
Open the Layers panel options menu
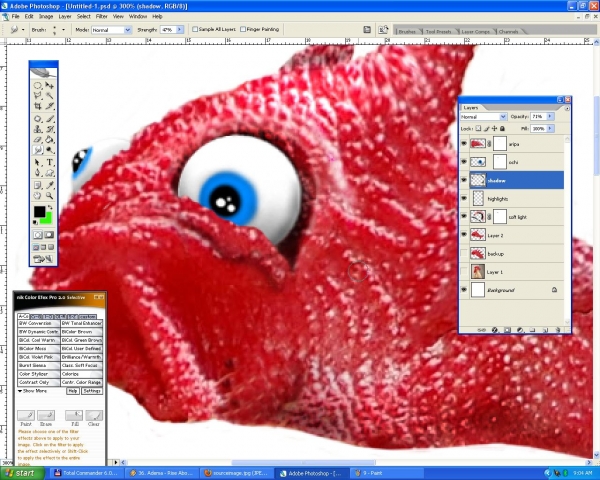(x=567, y=108)
